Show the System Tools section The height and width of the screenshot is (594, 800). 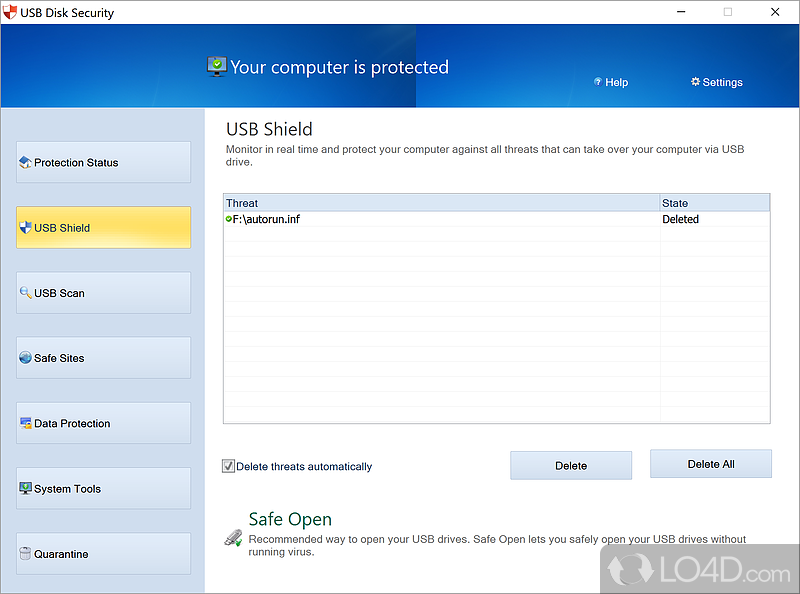(x=104, y=488)
